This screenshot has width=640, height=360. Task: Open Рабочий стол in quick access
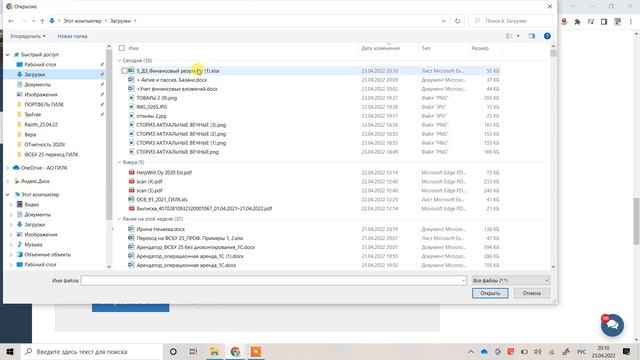(x=40, y=64)
